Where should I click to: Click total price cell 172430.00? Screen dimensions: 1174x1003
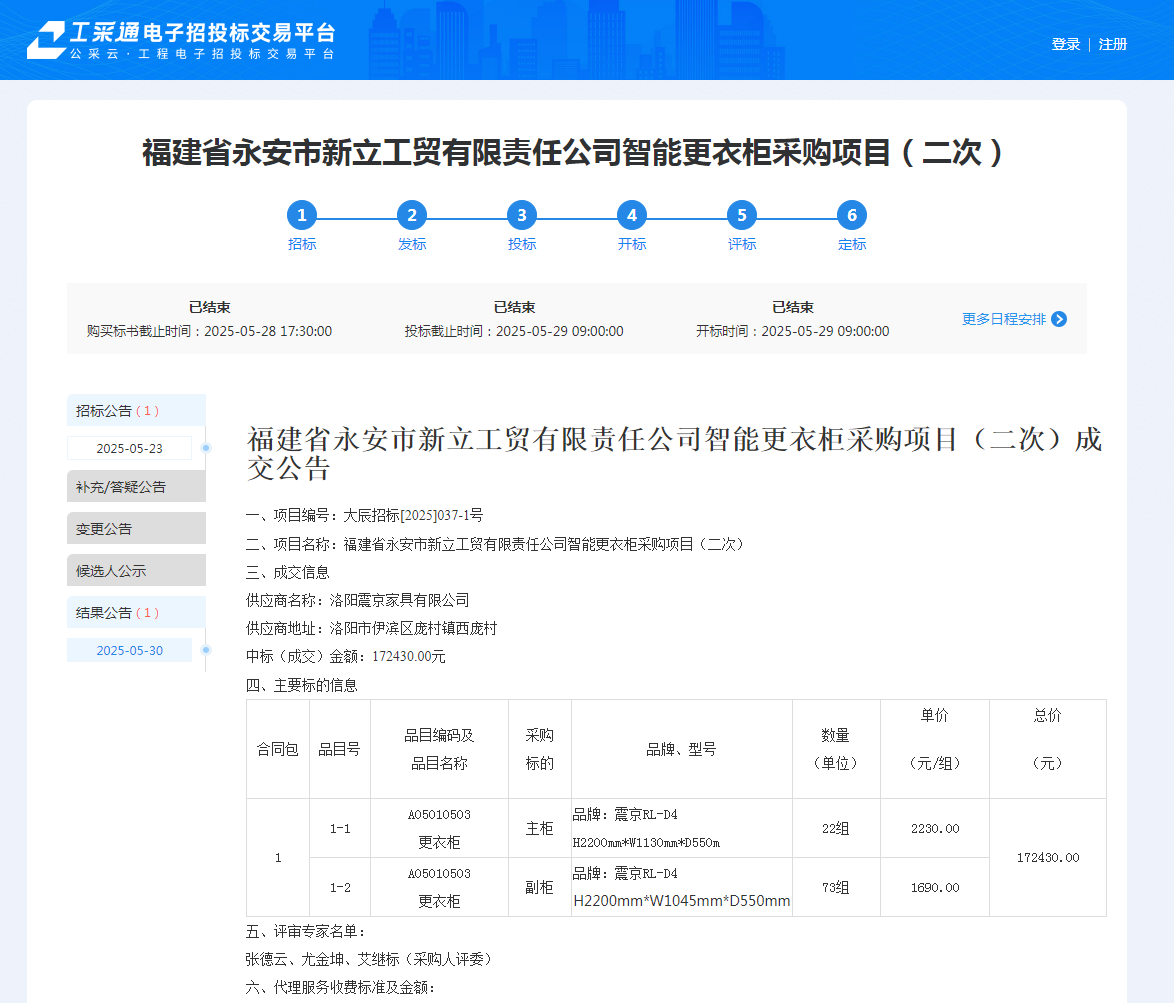coord(1047,858)
